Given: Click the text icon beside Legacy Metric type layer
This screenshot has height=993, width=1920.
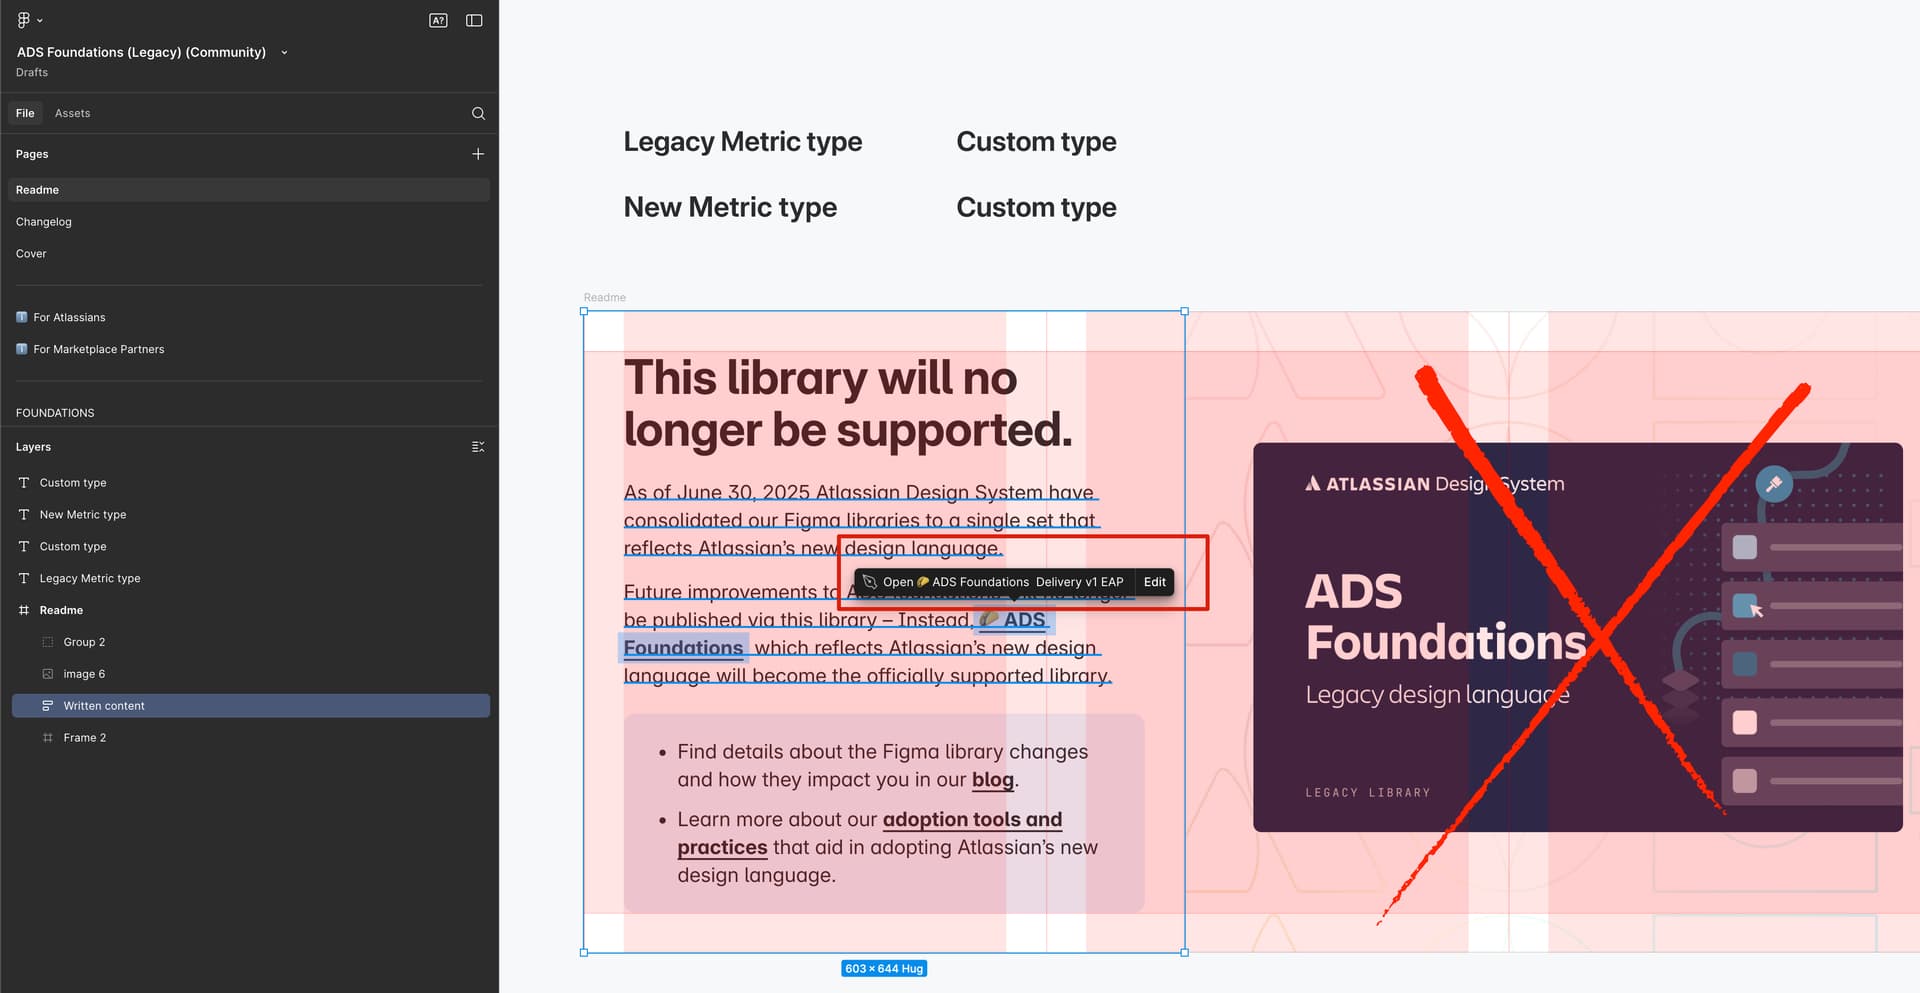Looking at the screenshot, I should (24, 579).
